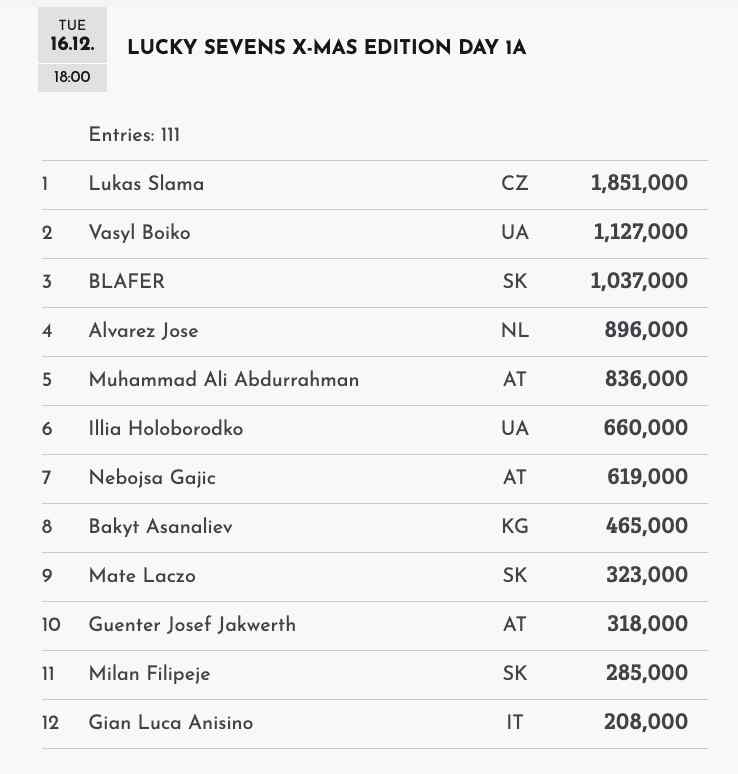Click the Lucky Sevens X-Mas Edition Day 1A title

(x=327, y=48)
